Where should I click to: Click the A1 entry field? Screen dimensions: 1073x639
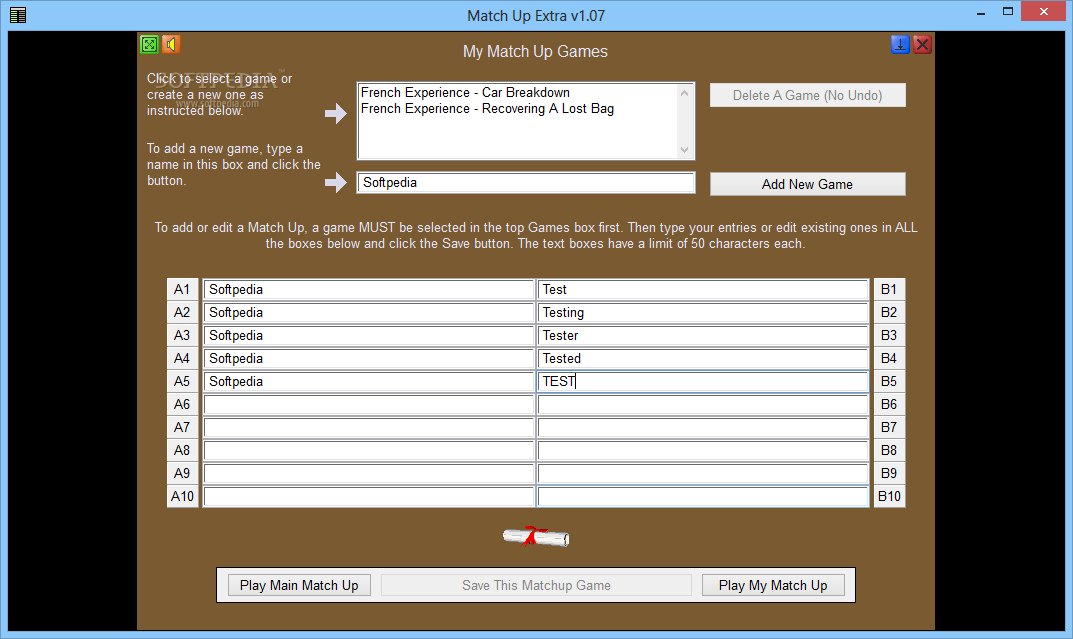point(369,289)
